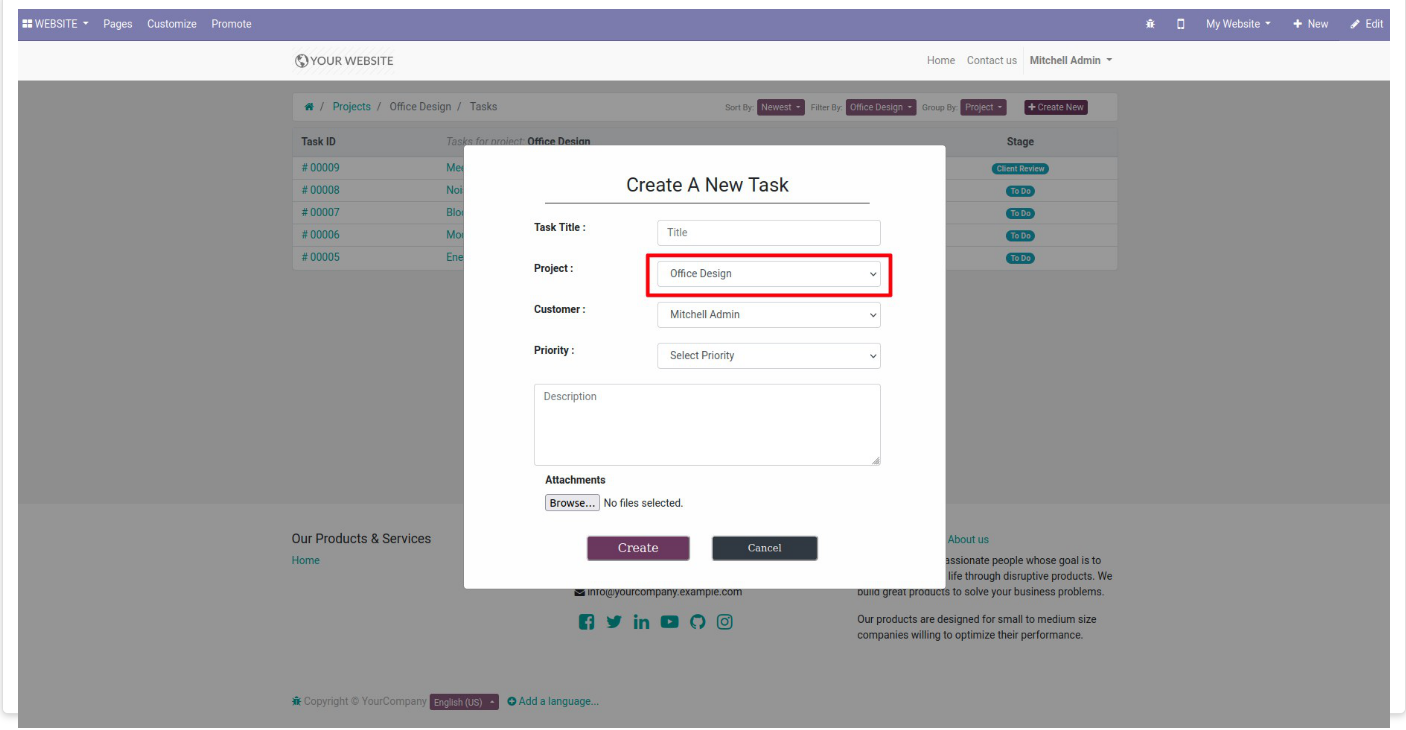Toggle the mobile preview icon
The height and width of the screenshot is (730, 1406).
coord(1181,24)
